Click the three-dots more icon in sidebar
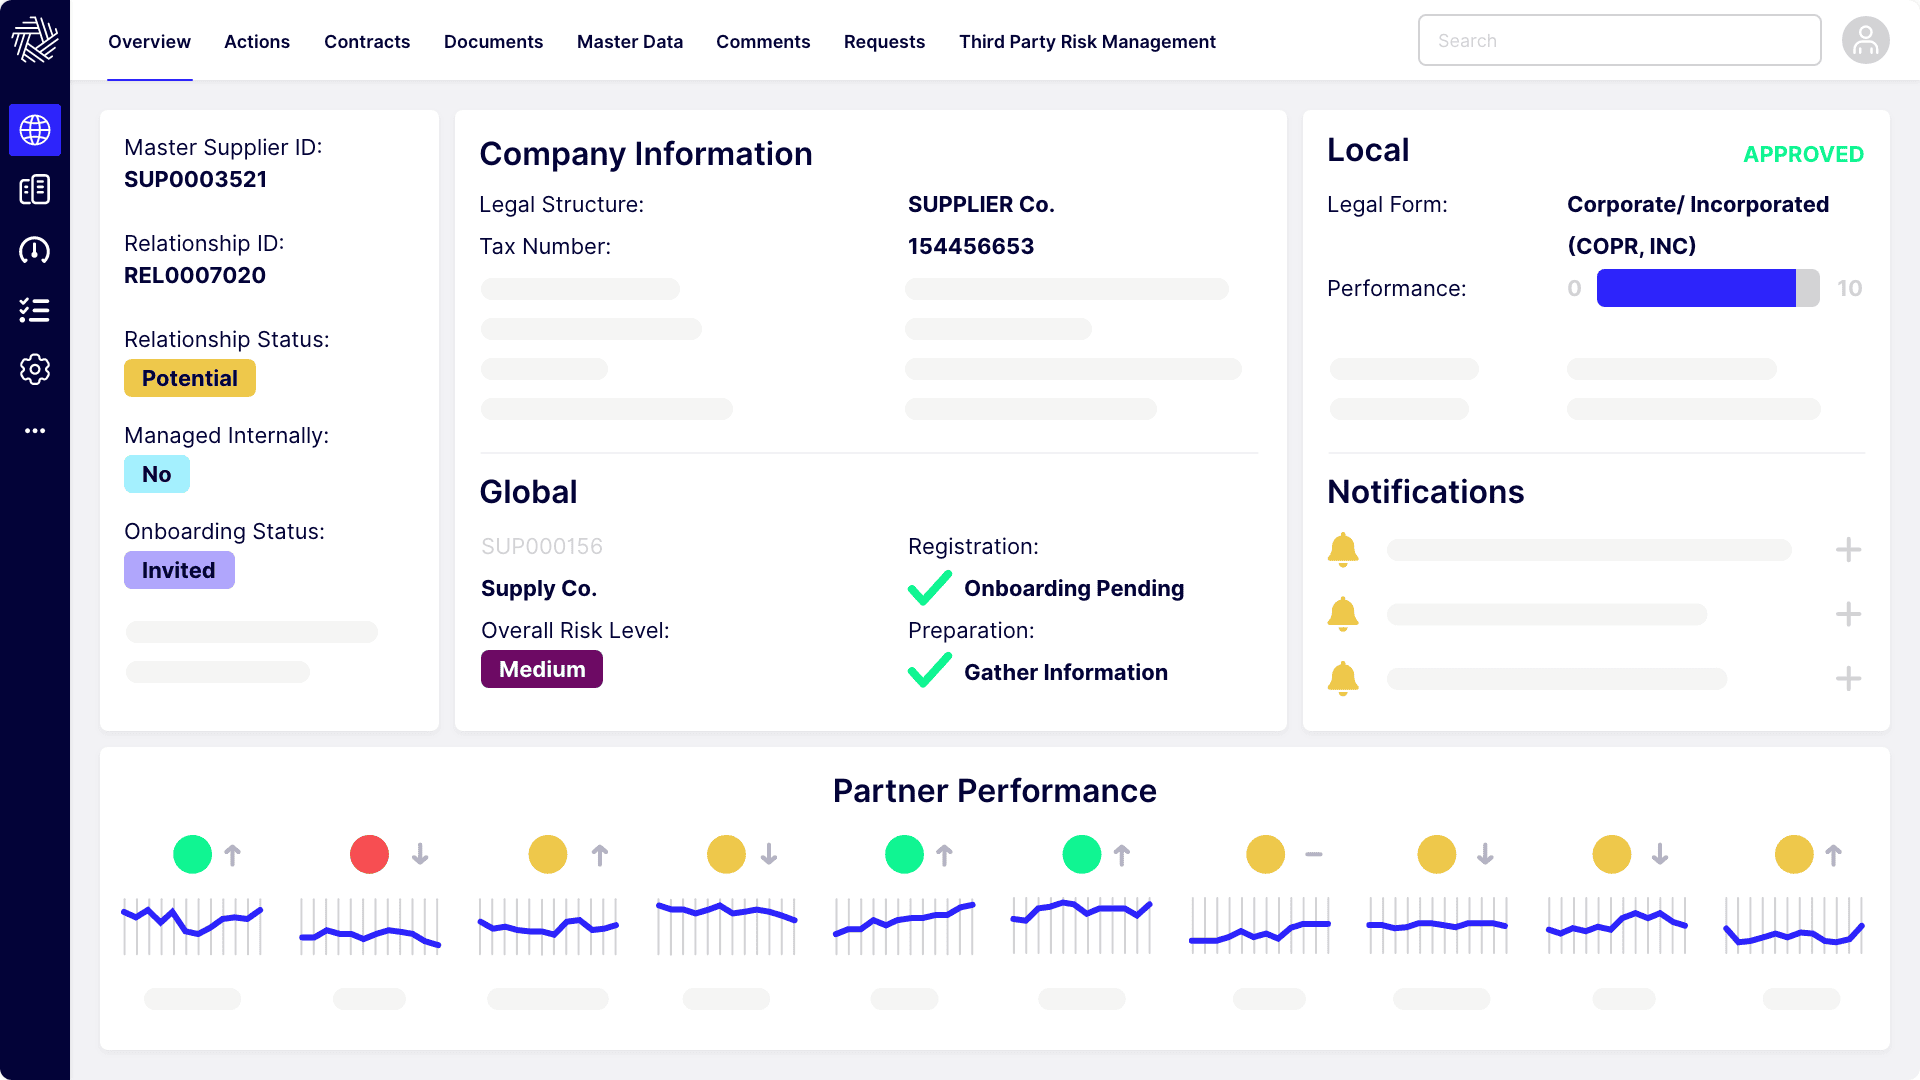Viewport: 1920px width, 1080px height. pos(35,431)
